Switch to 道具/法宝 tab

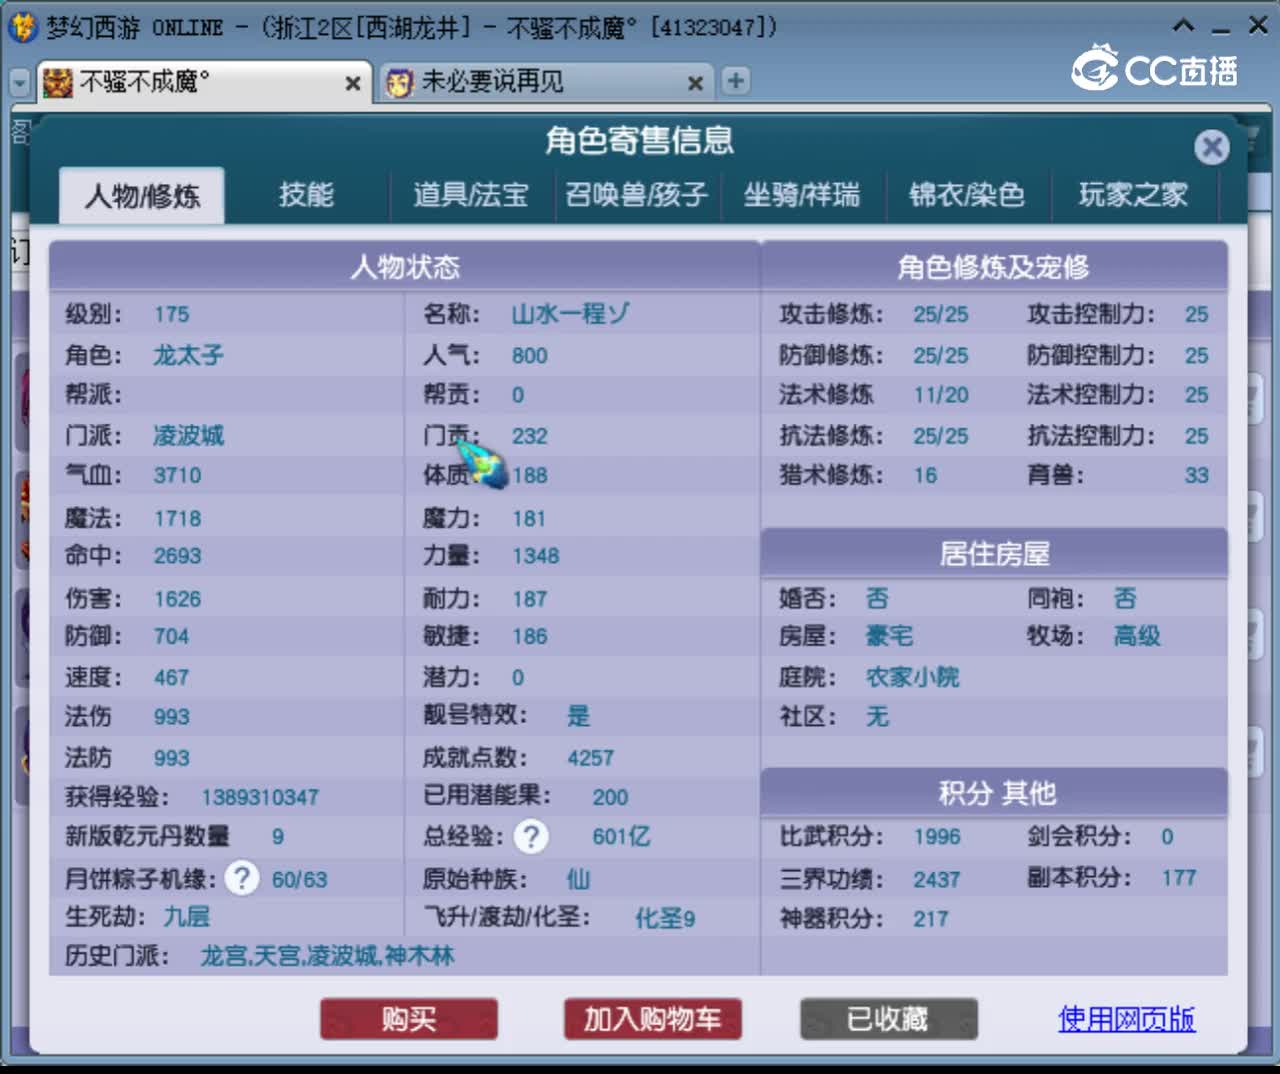tap(471, 194)
